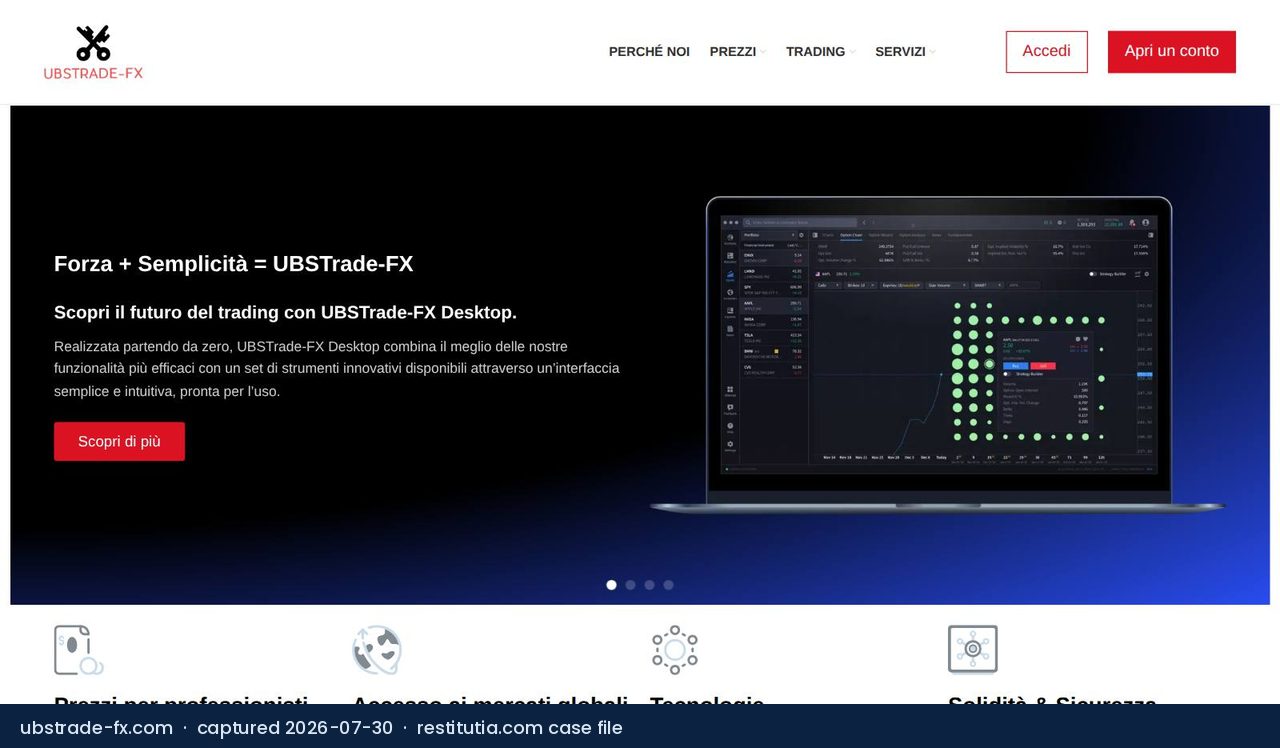This screenshot has width=1280, height=748.
Task: Click the safe icon for Solidità & Sicurezza
Action: (x=973, y=650)
